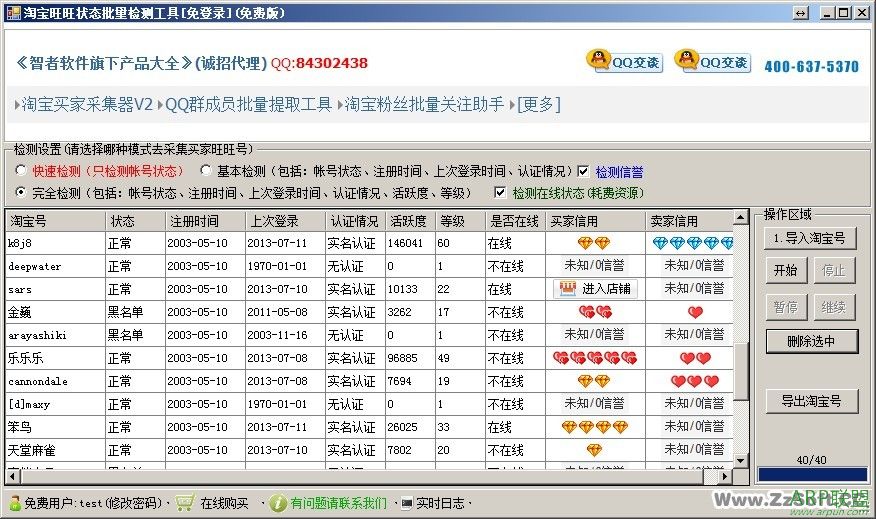This screenshot has width=876, height=519.
Task: Click the app icon in title bar
Action: pyautogui.click(x=13, y=12)
